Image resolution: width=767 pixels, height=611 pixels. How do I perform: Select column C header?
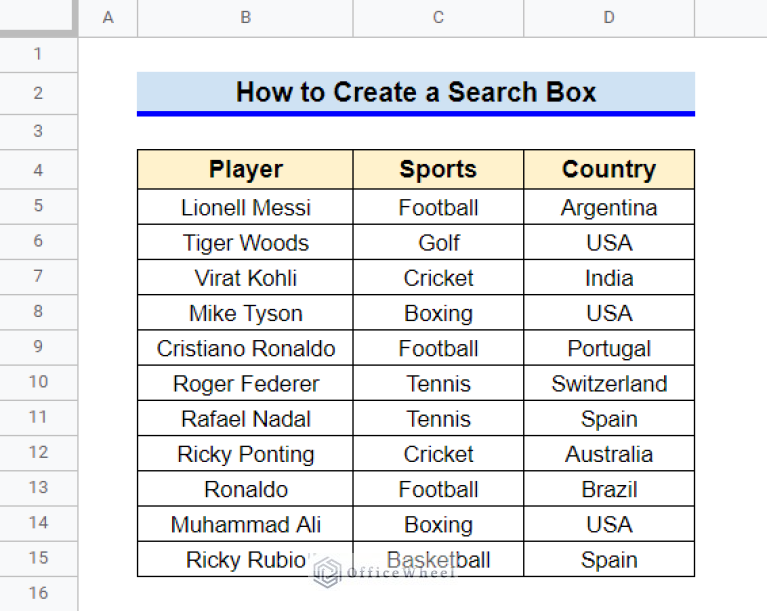tap(438, 18)
